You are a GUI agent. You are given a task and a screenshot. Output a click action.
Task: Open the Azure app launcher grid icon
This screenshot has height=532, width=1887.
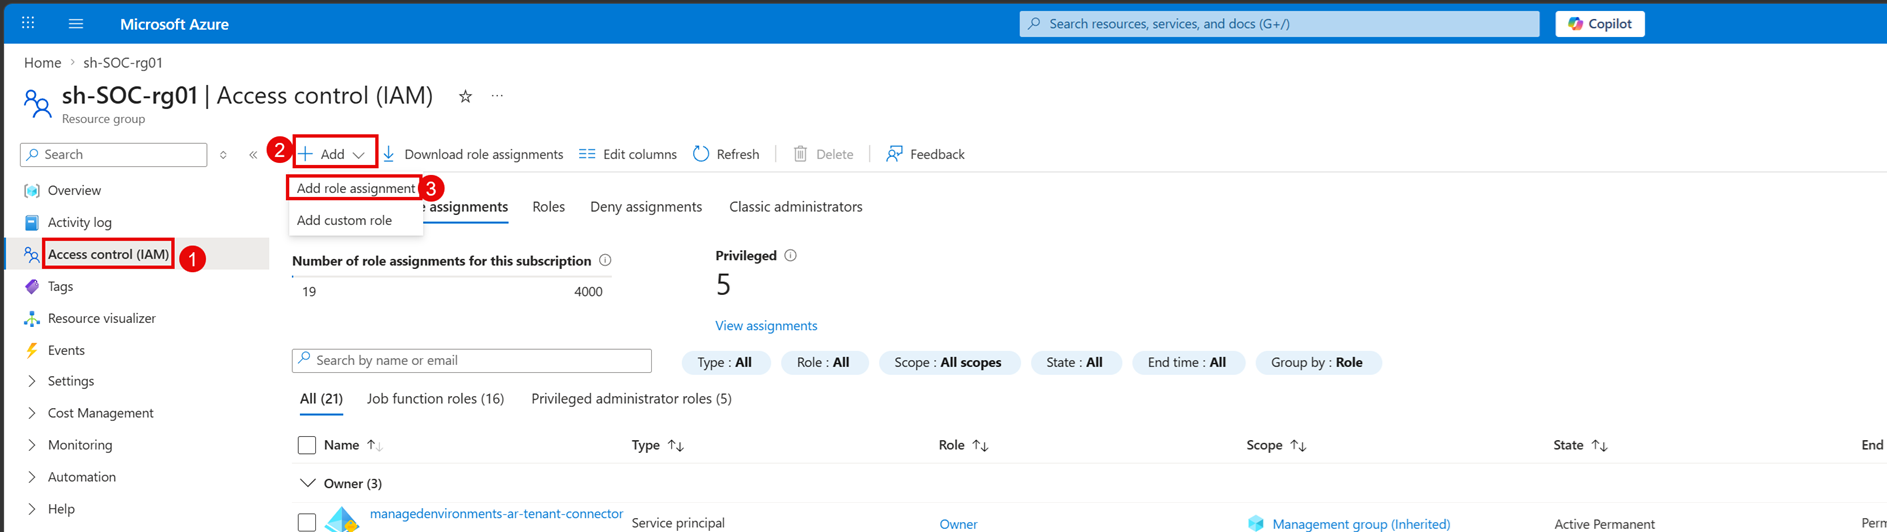tap(28, 23)
